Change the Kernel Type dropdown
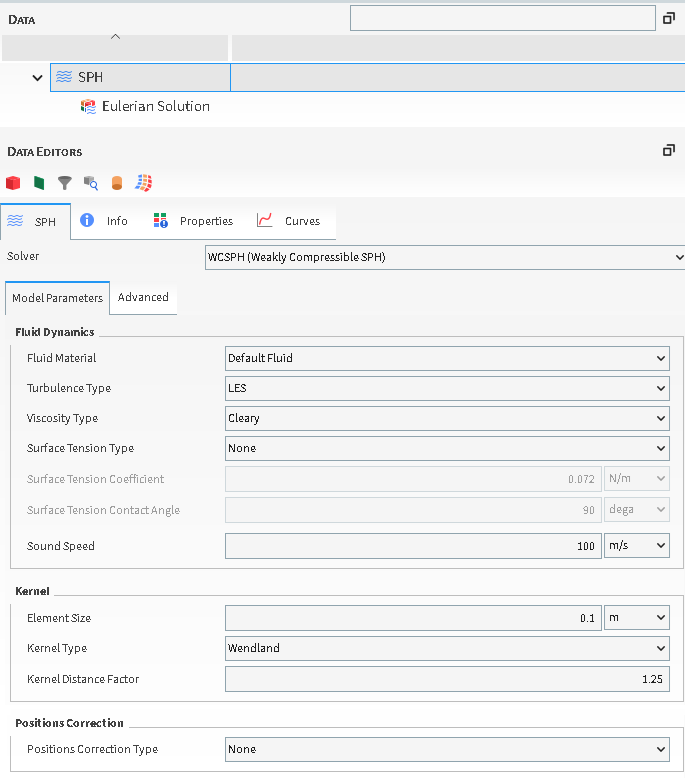The width and height of the screenshot is (685, 779). pyautogui.click(x=447, y=648)
